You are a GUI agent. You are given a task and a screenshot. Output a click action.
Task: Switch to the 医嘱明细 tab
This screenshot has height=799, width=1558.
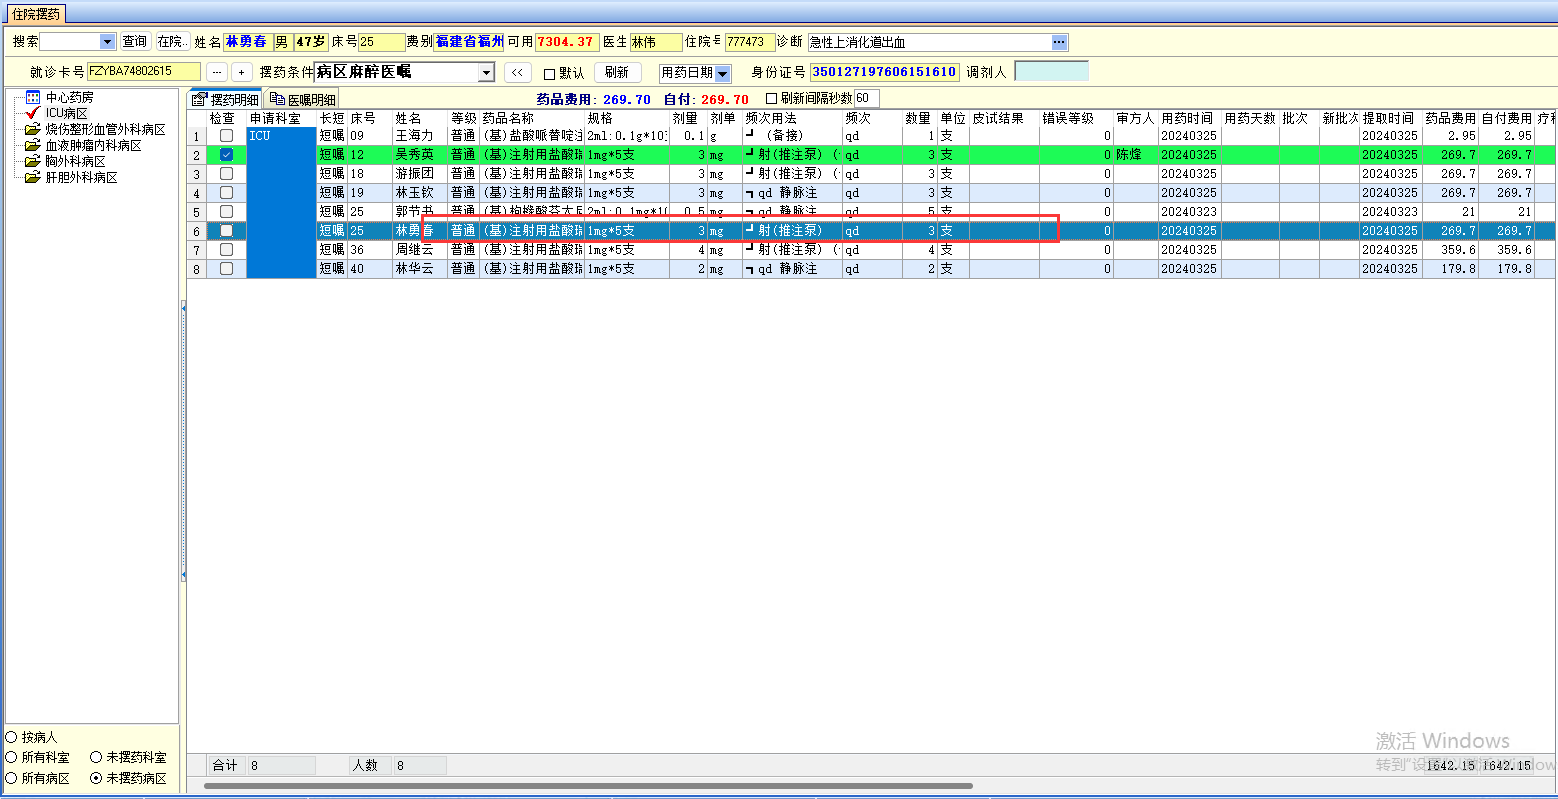tap(301, 99)
